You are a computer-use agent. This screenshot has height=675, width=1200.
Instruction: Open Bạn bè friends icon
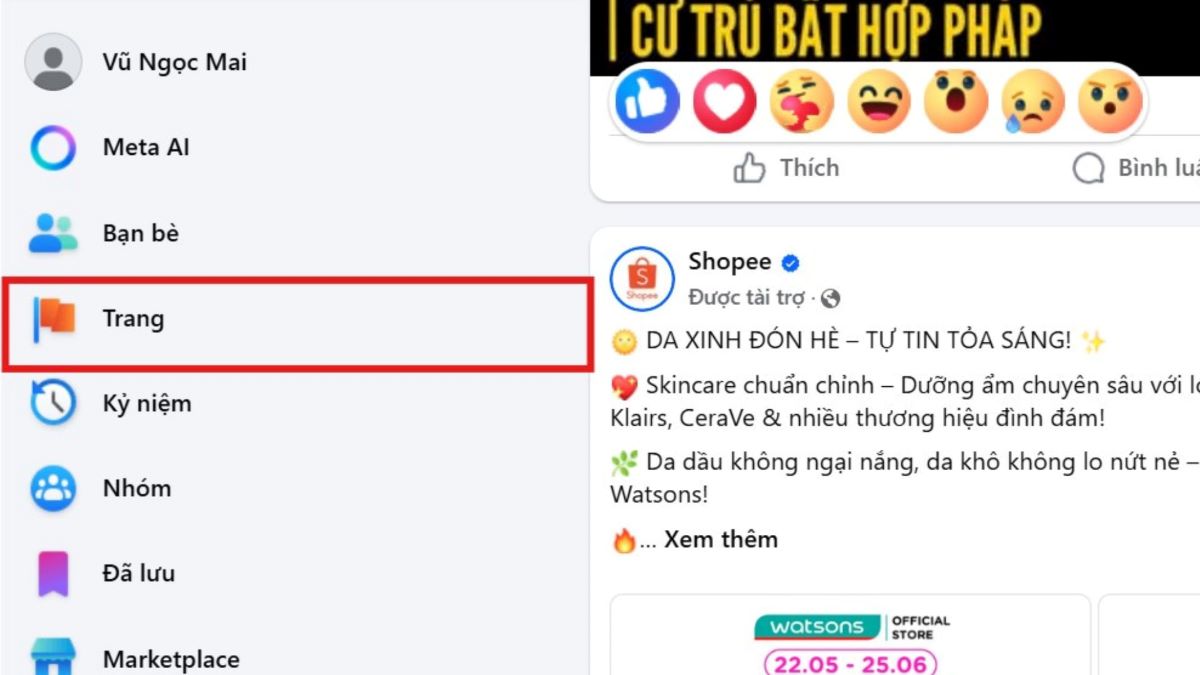pyautogui.click(x=53, y=233)
